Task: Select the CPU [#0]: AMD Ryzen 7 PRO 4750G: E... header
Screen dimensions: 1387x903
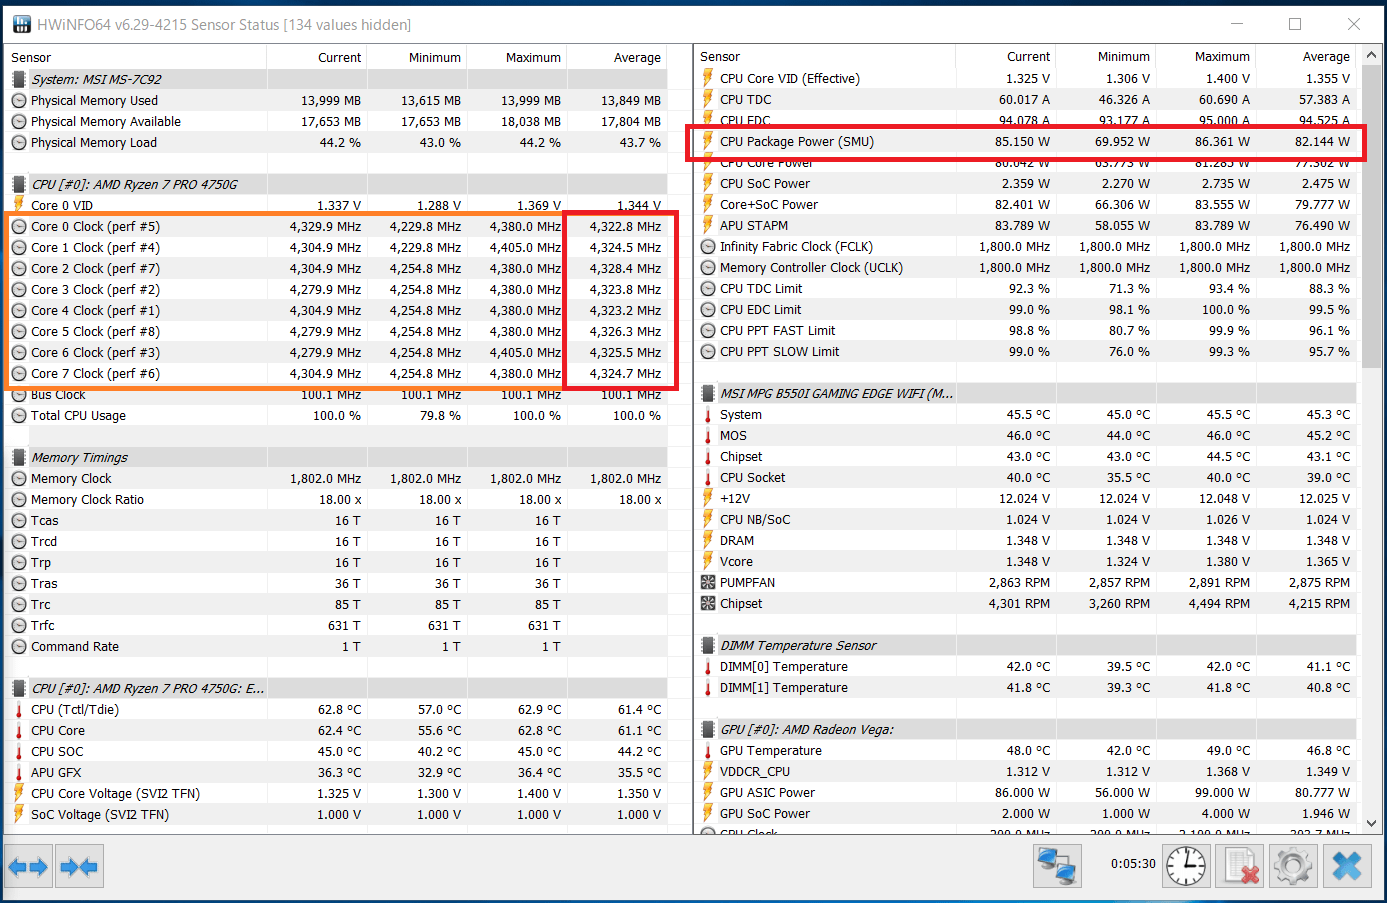Action: point(336,688)
